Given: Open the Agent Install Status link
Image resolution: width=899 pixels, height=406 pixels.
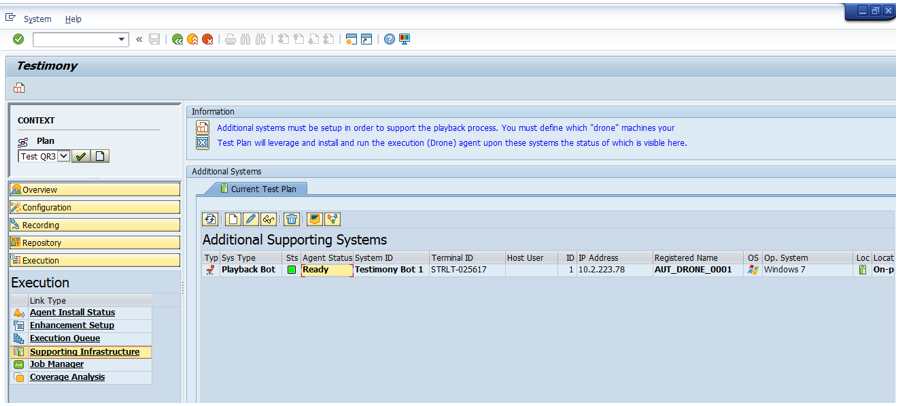Looking at the screenshot, I should pyautogui.click(x=72, y=313).
